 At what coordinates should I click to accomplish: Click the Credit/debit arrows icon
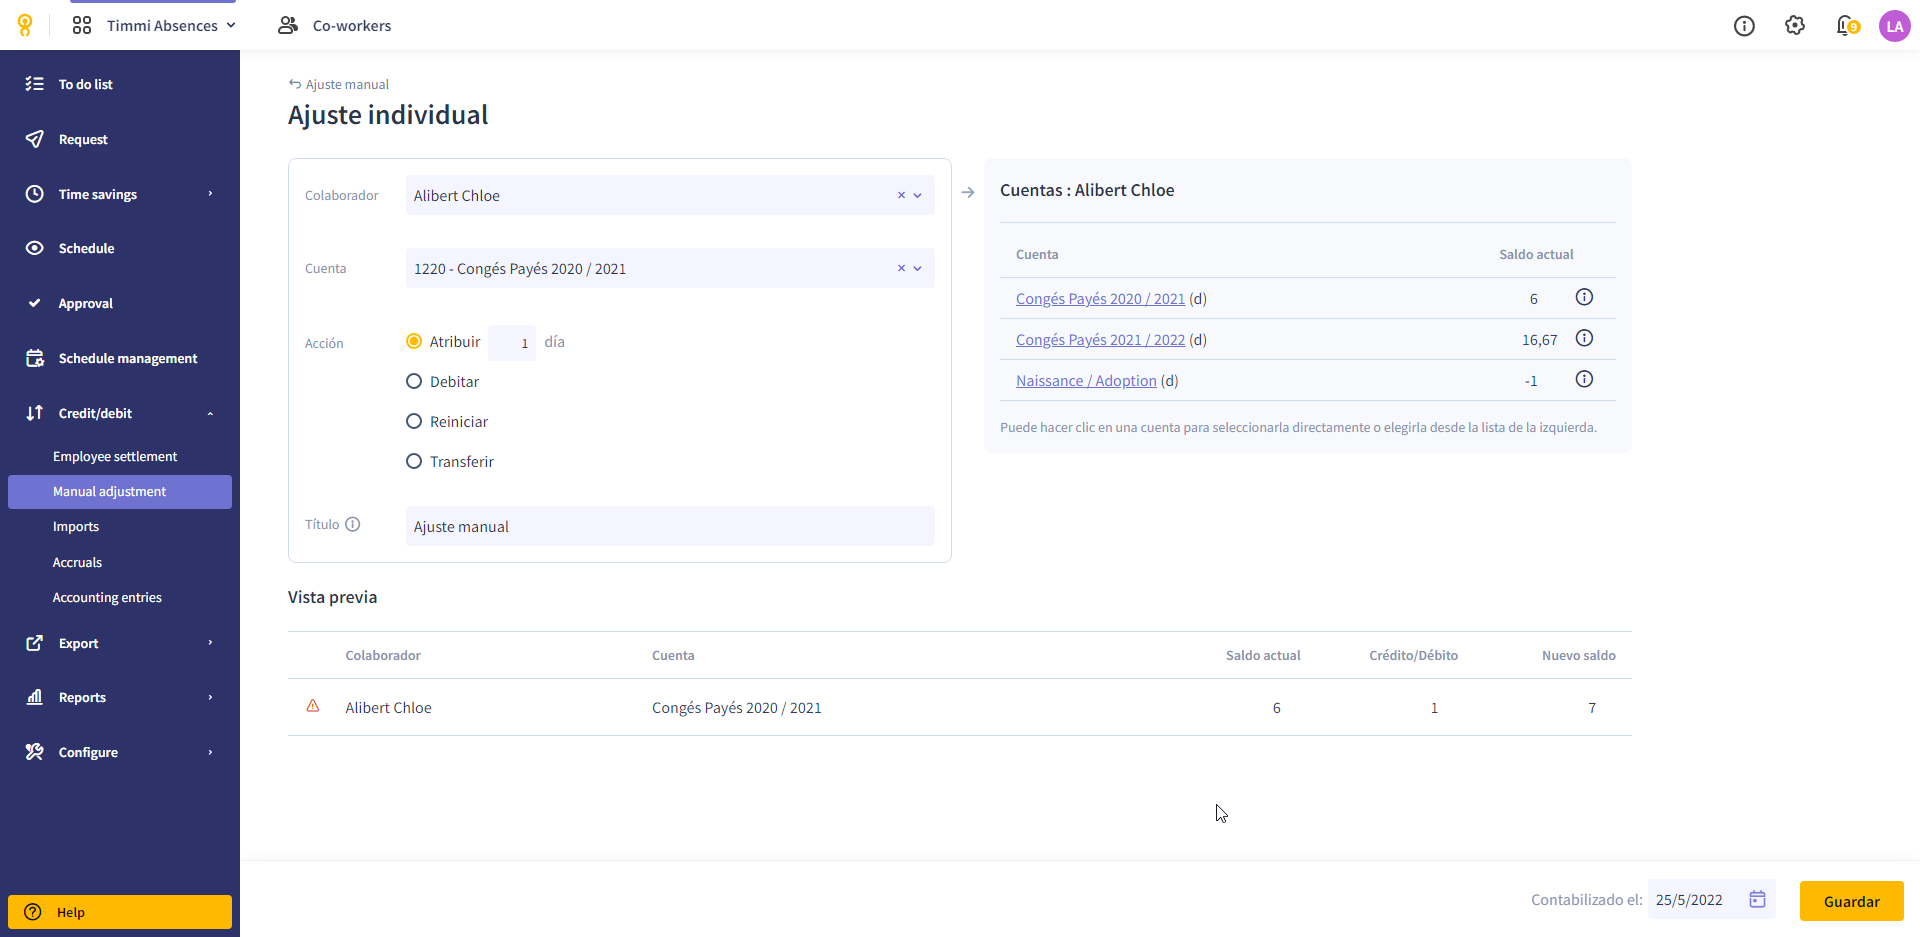34,413
